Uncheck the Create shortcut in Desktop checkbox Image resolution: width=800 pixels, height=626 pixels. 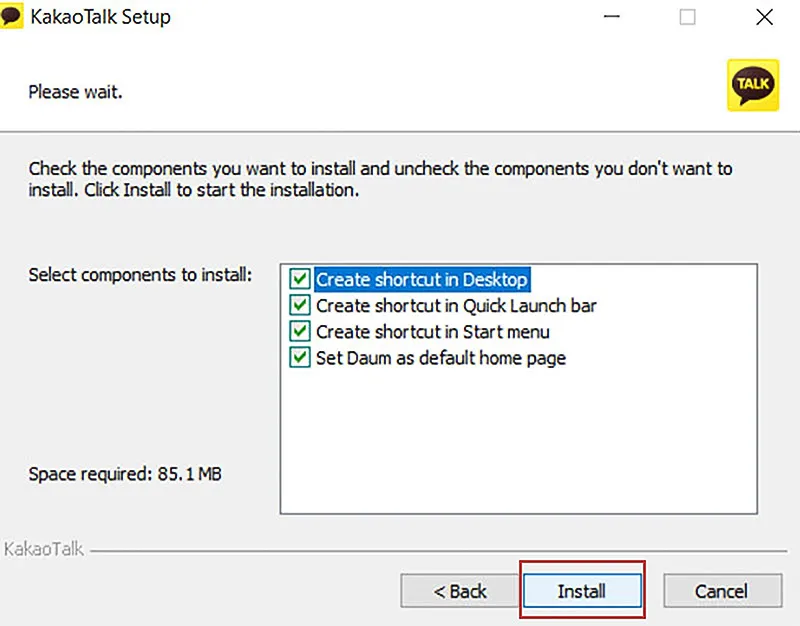point(300,279)
